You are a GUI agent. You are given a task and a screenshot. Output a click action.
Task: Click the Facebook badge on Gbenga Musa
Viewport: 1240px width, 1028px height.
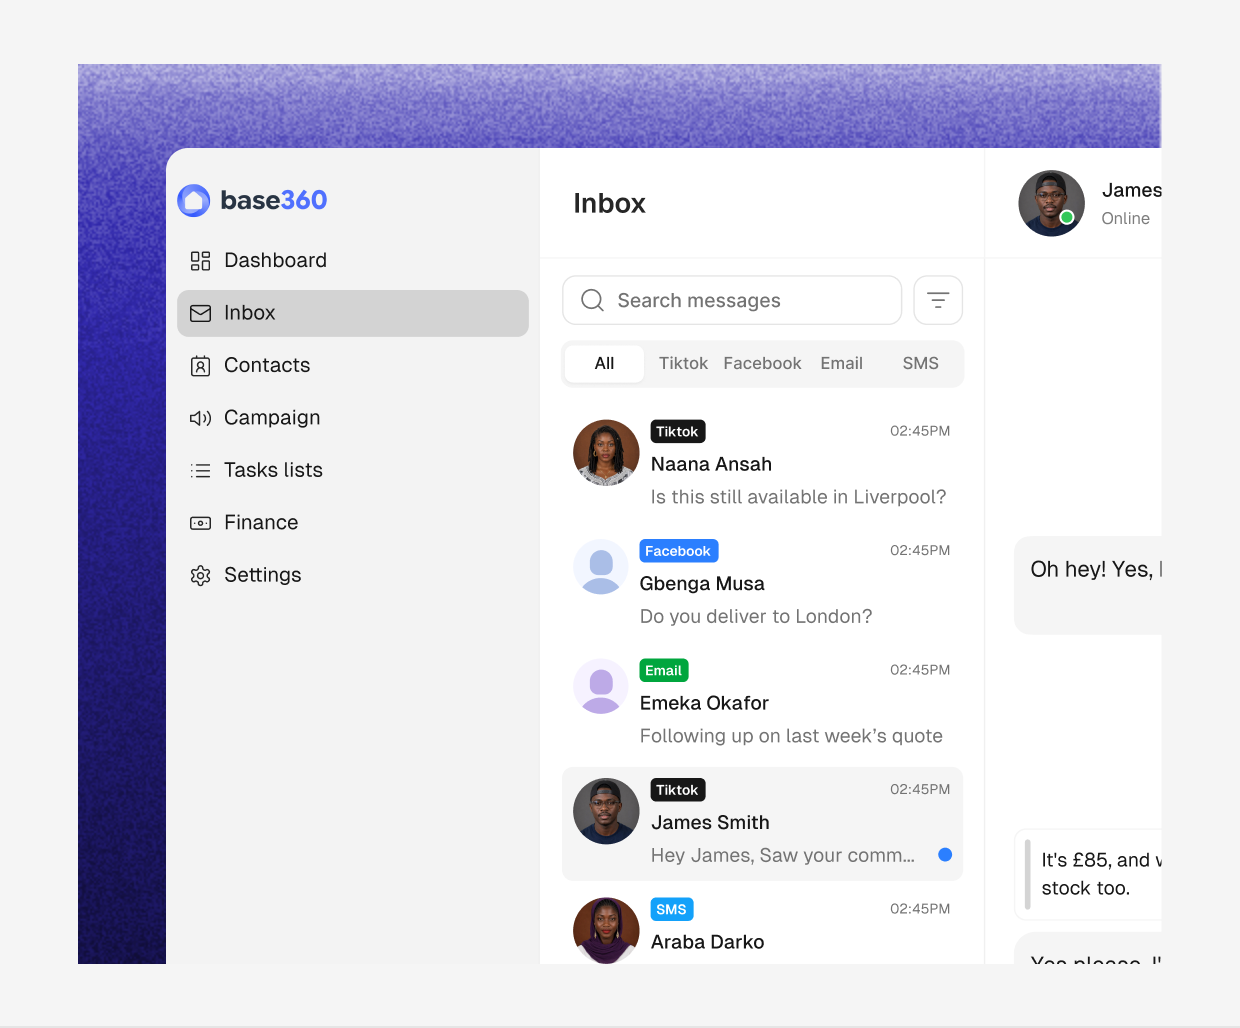tap(679, 551)
